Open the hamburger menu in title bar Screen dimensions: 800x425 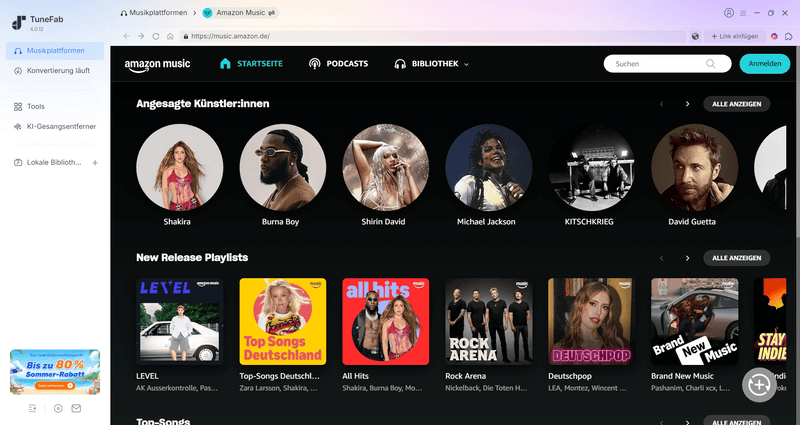coord(743,13)
